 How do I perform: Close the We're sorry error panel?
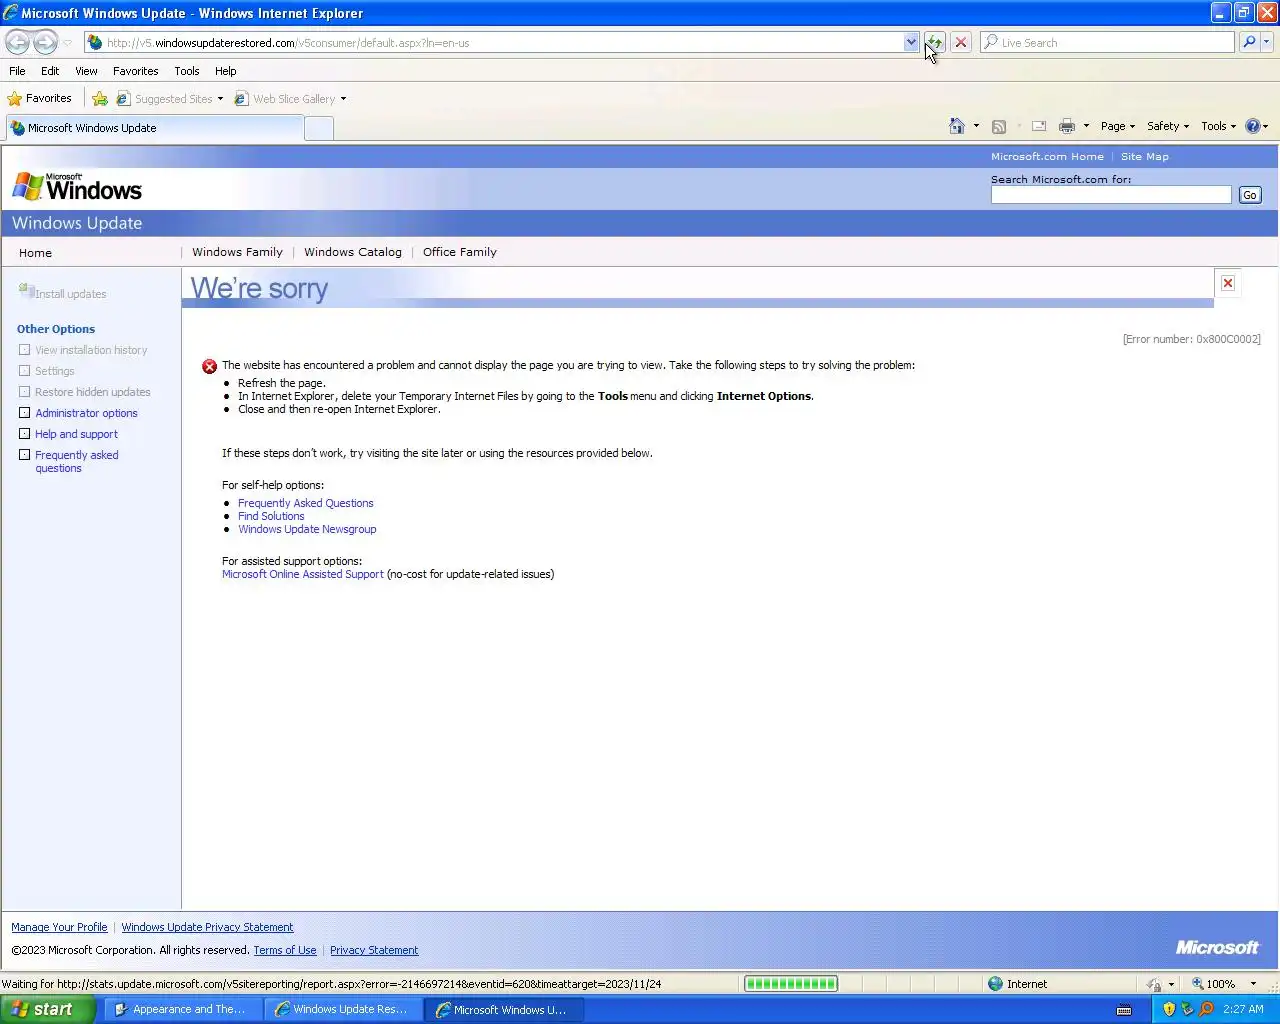[1228, 283]
